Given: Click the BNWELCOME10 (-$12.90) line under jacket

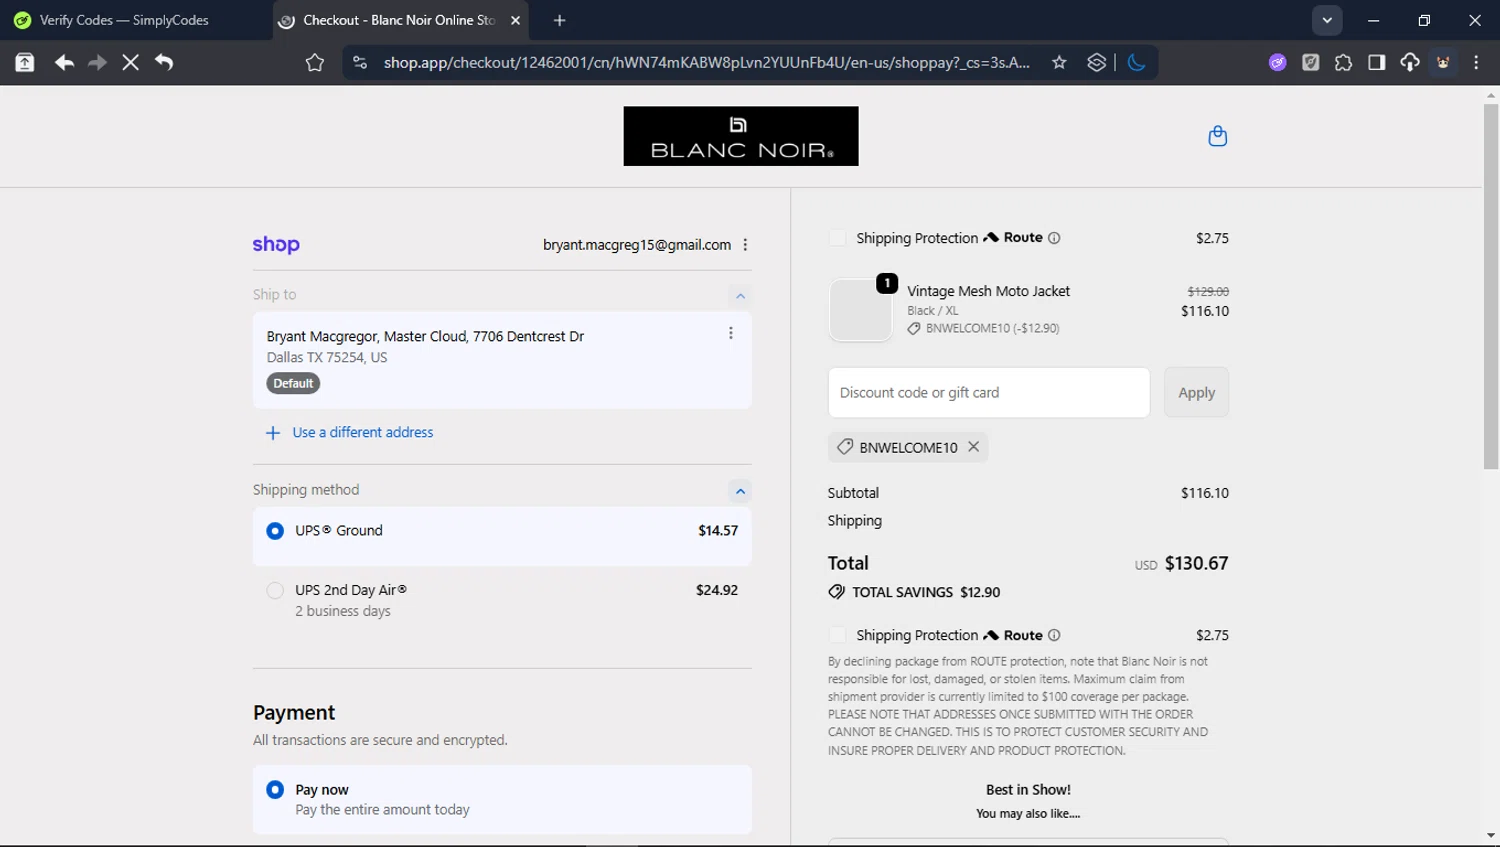Looking at the screenshot, I should pyautogui.click(x=992, y=328).
